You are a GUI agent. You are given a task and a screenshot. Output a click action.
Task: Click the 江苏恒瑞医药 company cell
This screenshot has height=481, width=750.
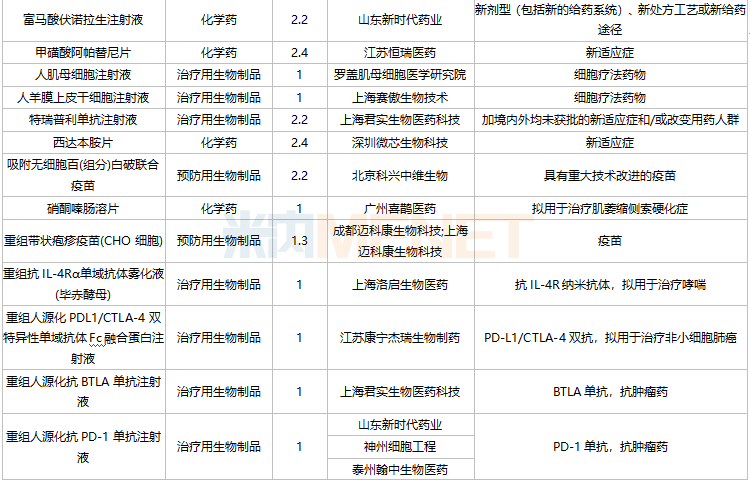click(399, 52)
